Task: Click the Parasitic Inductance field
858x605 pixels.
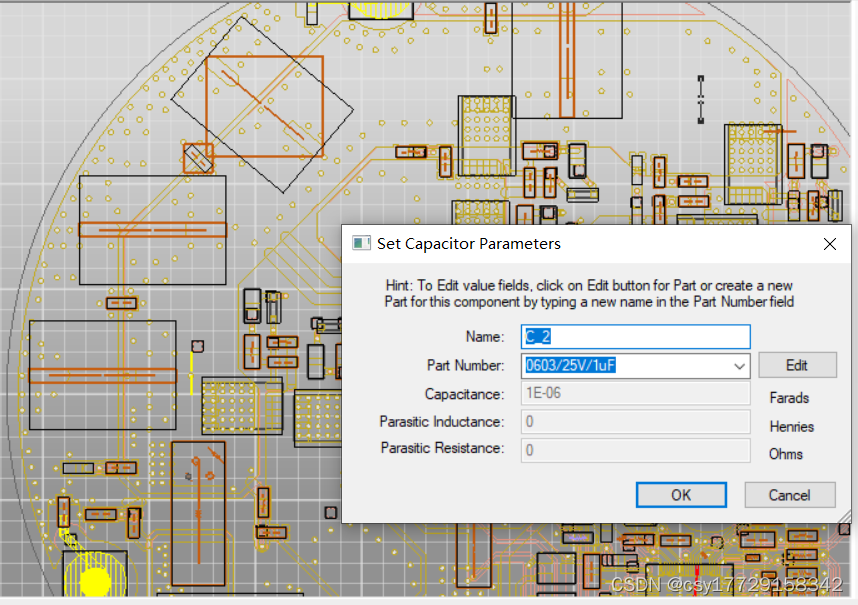Action: 635,422
